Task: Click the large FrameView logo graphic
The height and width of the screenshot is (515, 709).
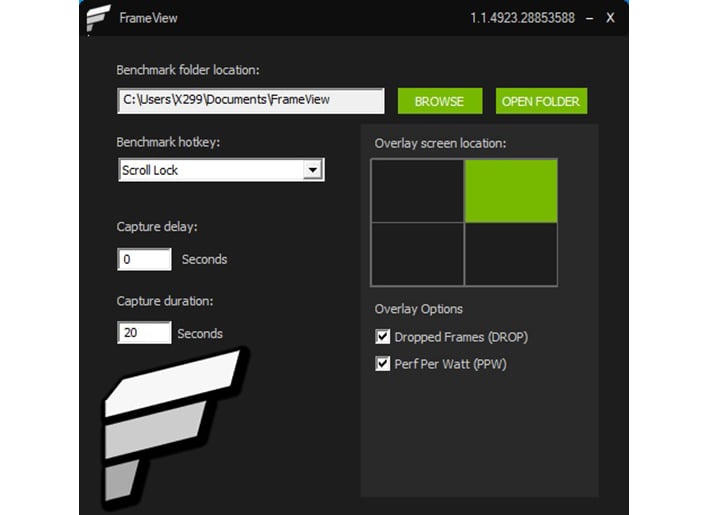Action: [x=176, y=427]
